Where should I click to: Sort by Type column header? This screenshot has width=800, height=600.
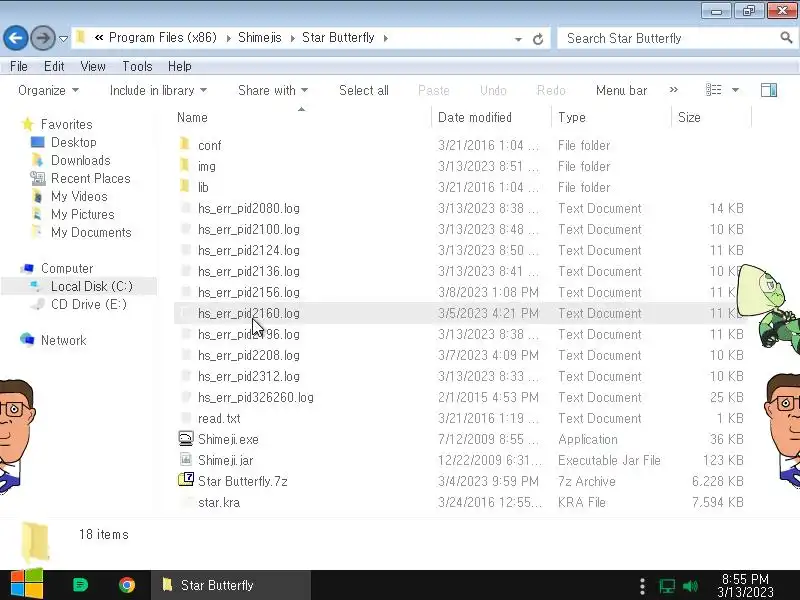click(x=572, y=117)
